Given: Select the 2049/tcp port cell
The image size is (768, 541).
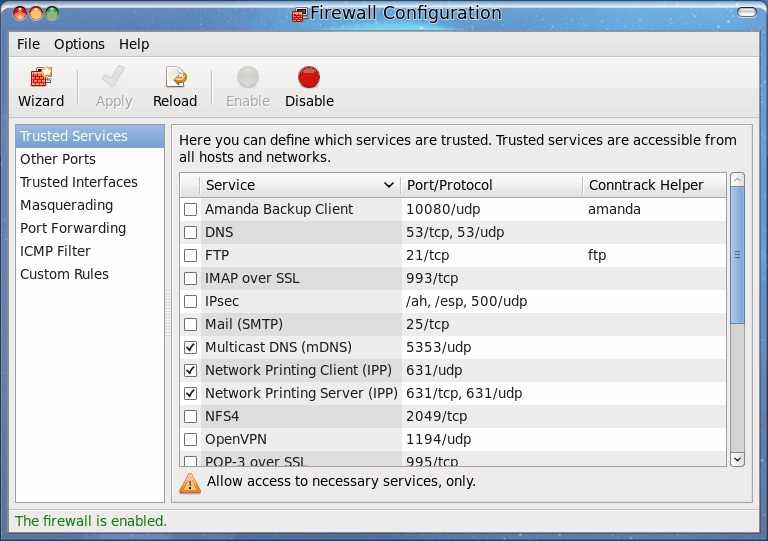Looking at the screenshot, I should pos(492,417).
